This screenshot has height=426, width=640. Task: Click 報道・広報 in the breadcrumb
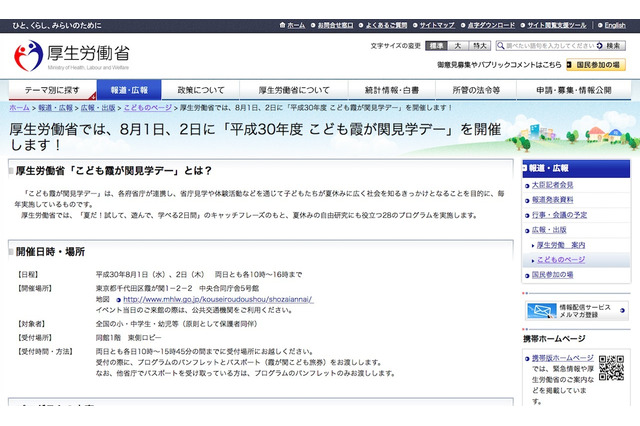click(x=56, y=108)
